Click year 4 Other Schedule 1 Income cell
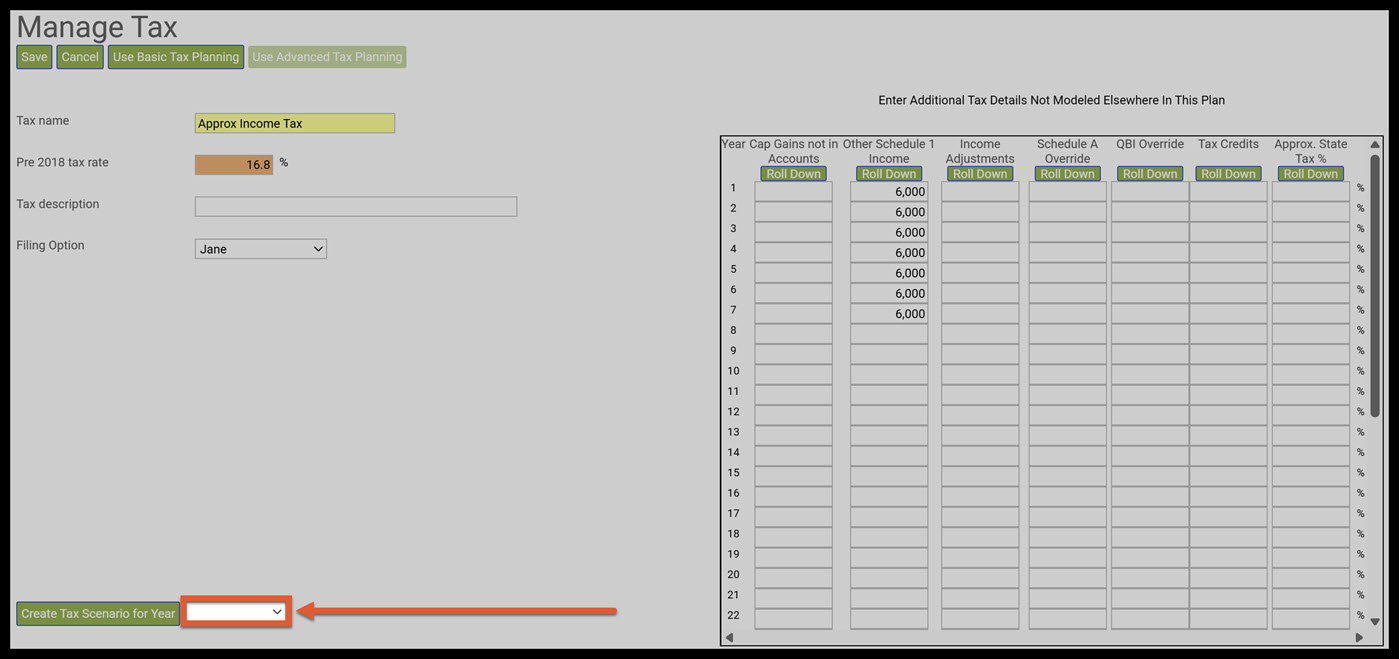Viewport: 1400px width, 659px height. tap(889, 252)
